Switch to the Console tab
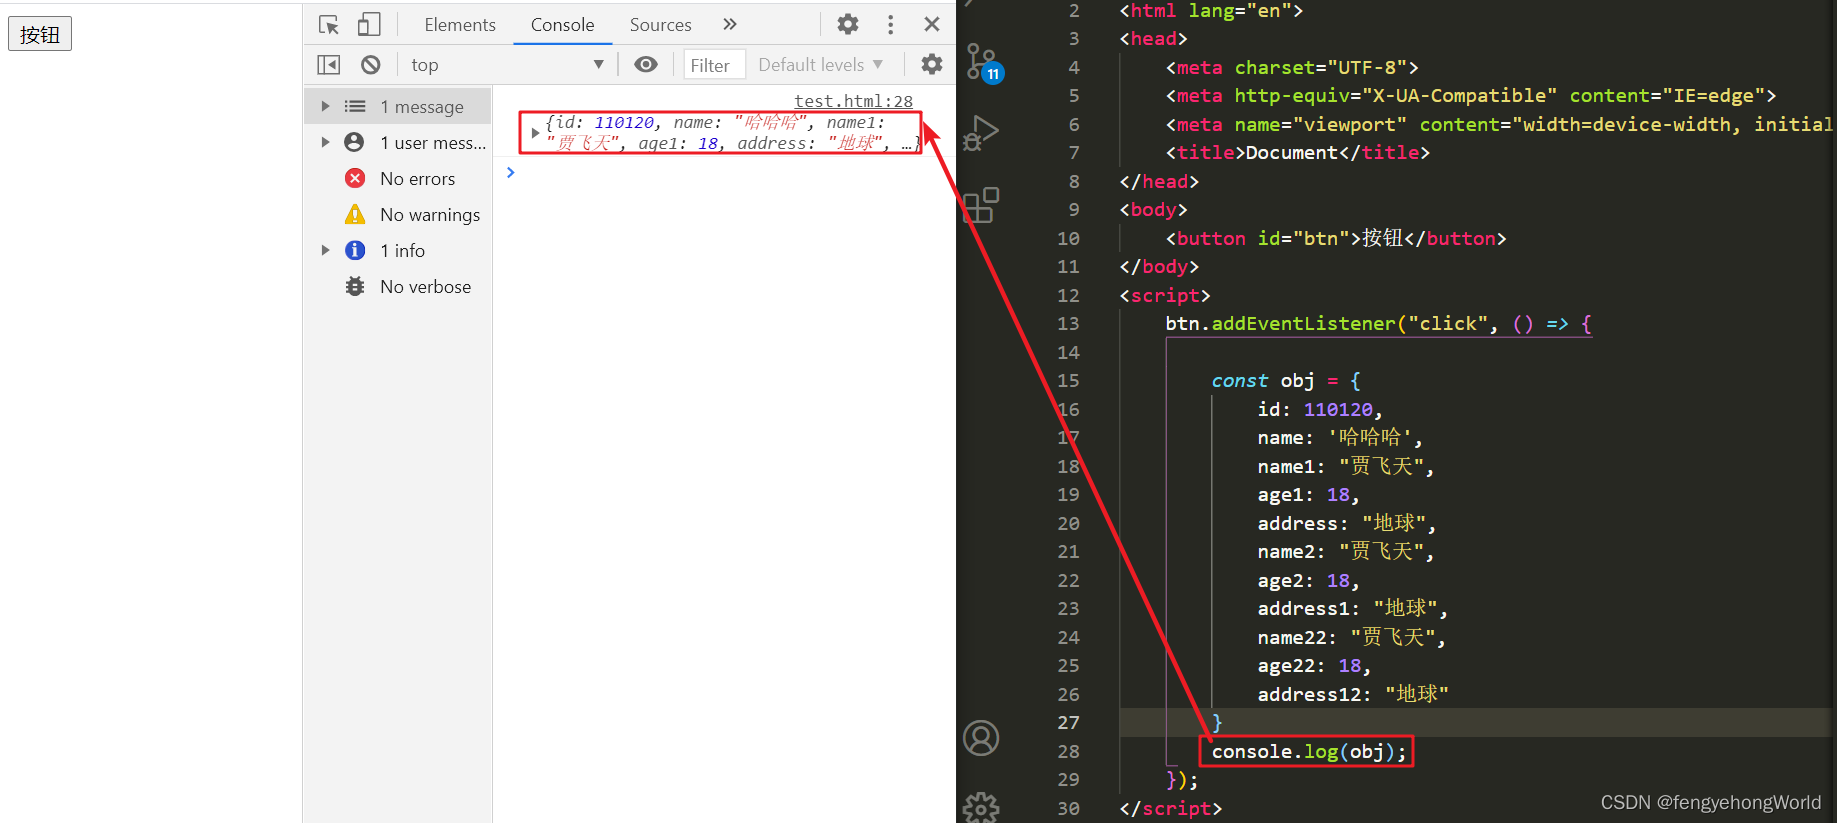Screen dimensions: 1837x823 [x=562, y=24]
